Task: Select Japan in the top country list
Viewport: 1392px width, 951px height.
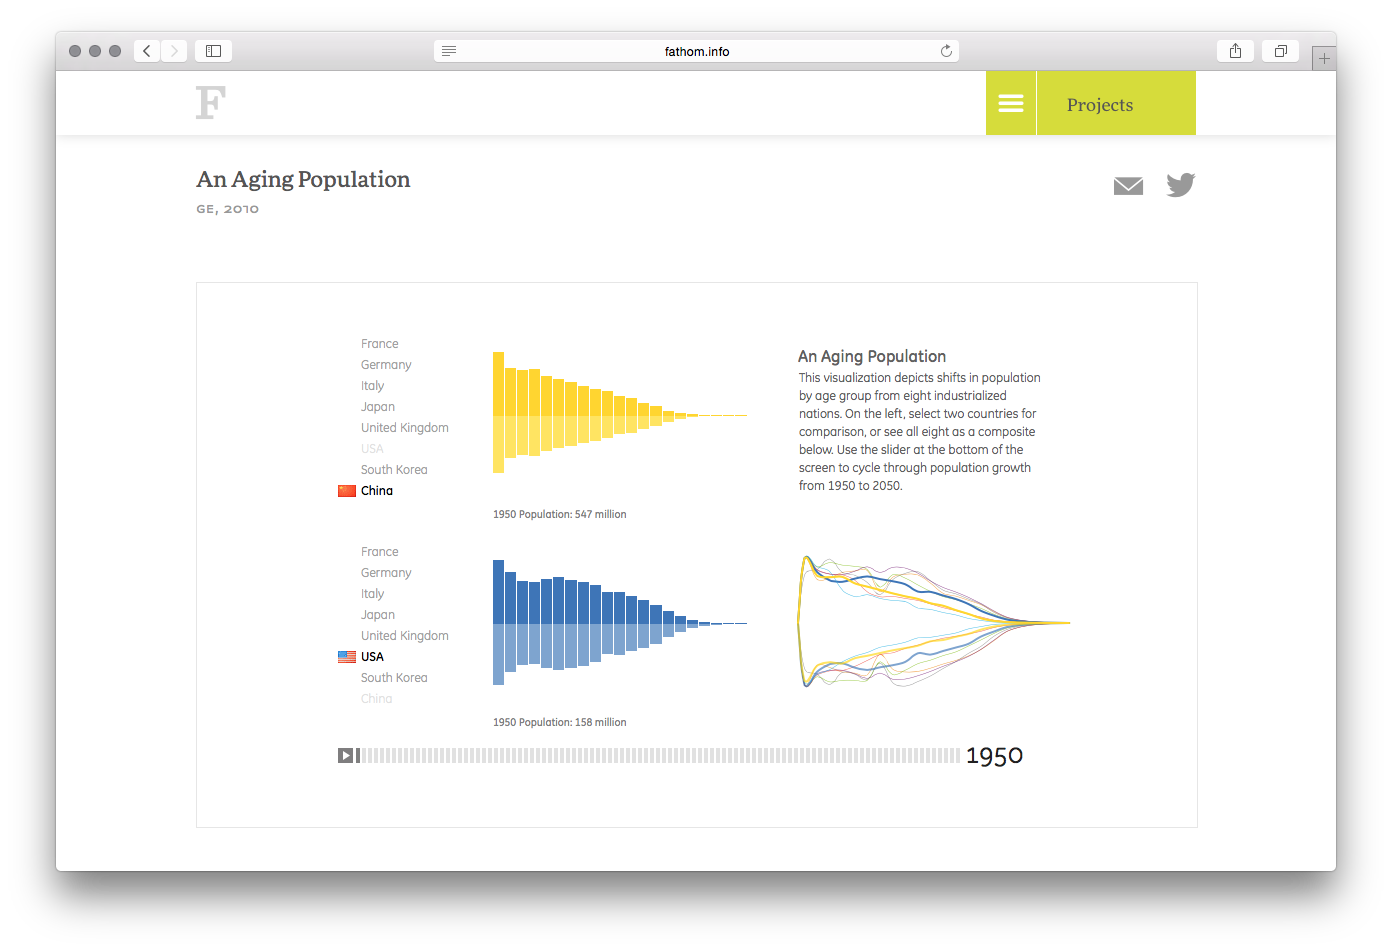Action: click(x=377, y=406)
